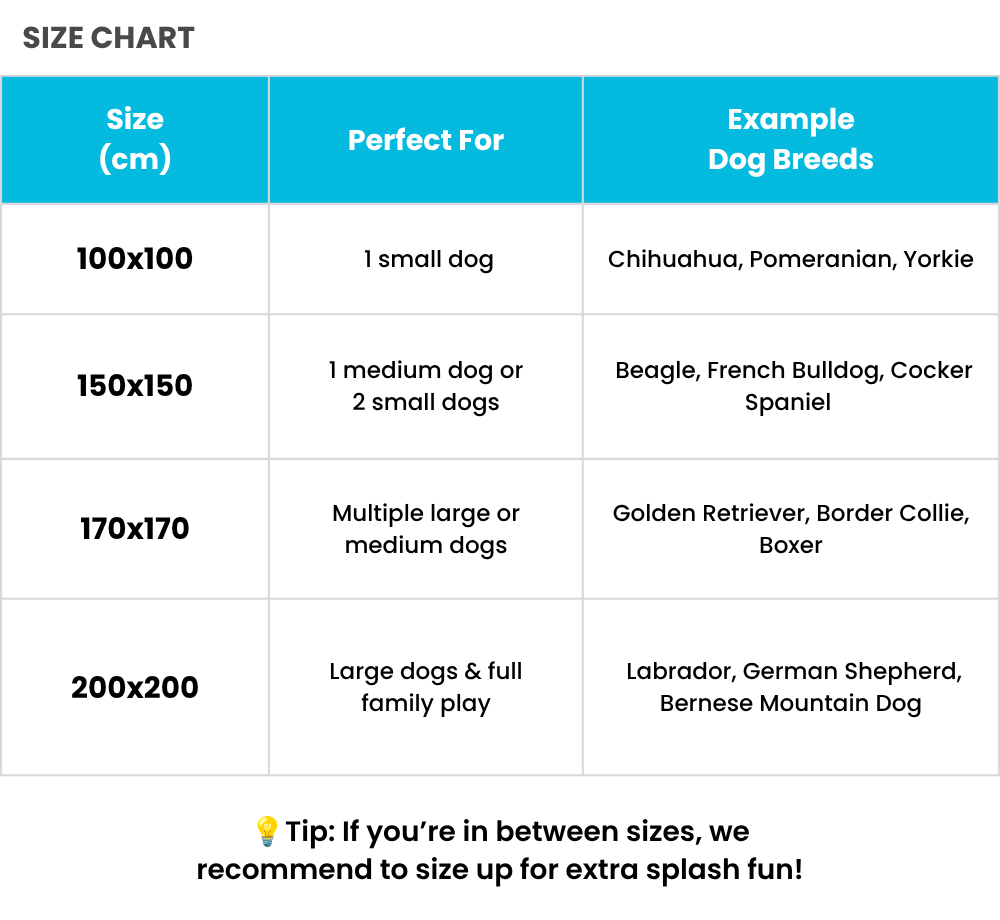Click the lightbulb tip icon
This screenshot has height=920, width=1000.
267,831
